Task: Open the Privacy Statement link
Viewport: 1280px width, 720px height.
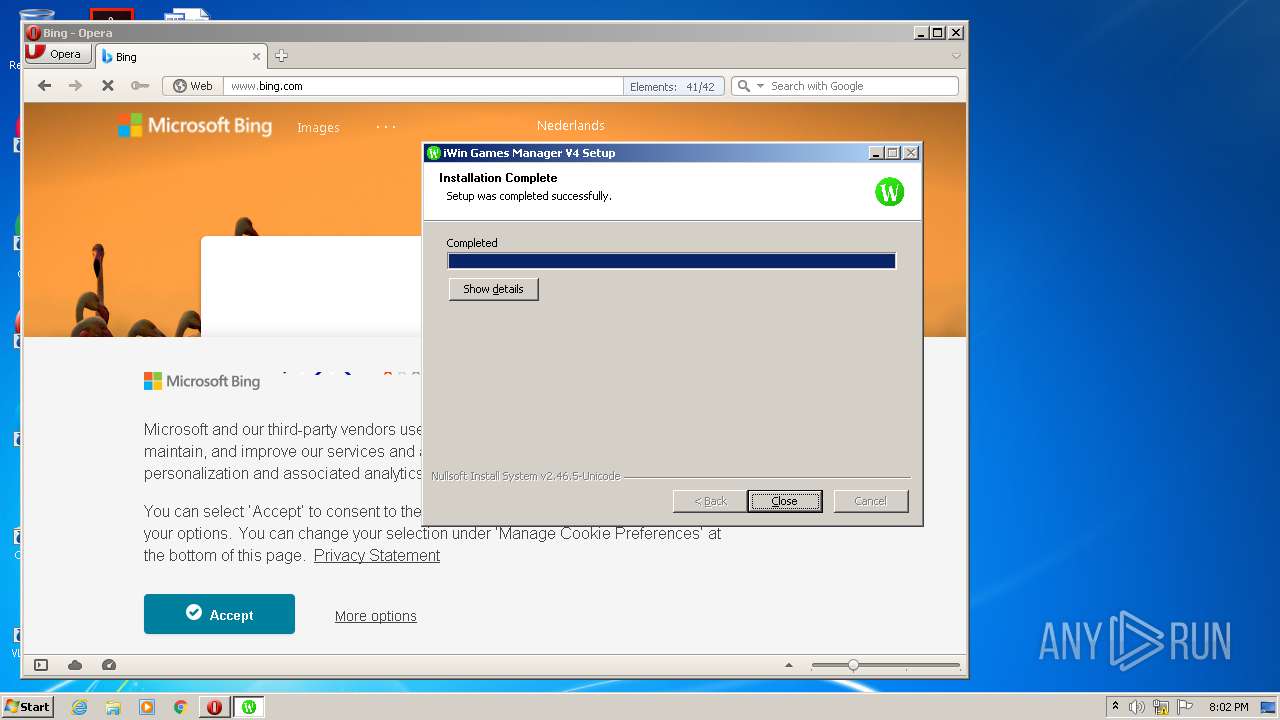Action: (377, 556)
